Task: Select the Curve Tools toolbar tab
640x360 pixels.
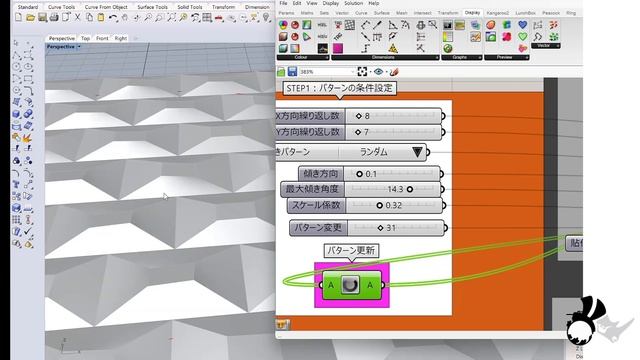Action: click(61, 7)
